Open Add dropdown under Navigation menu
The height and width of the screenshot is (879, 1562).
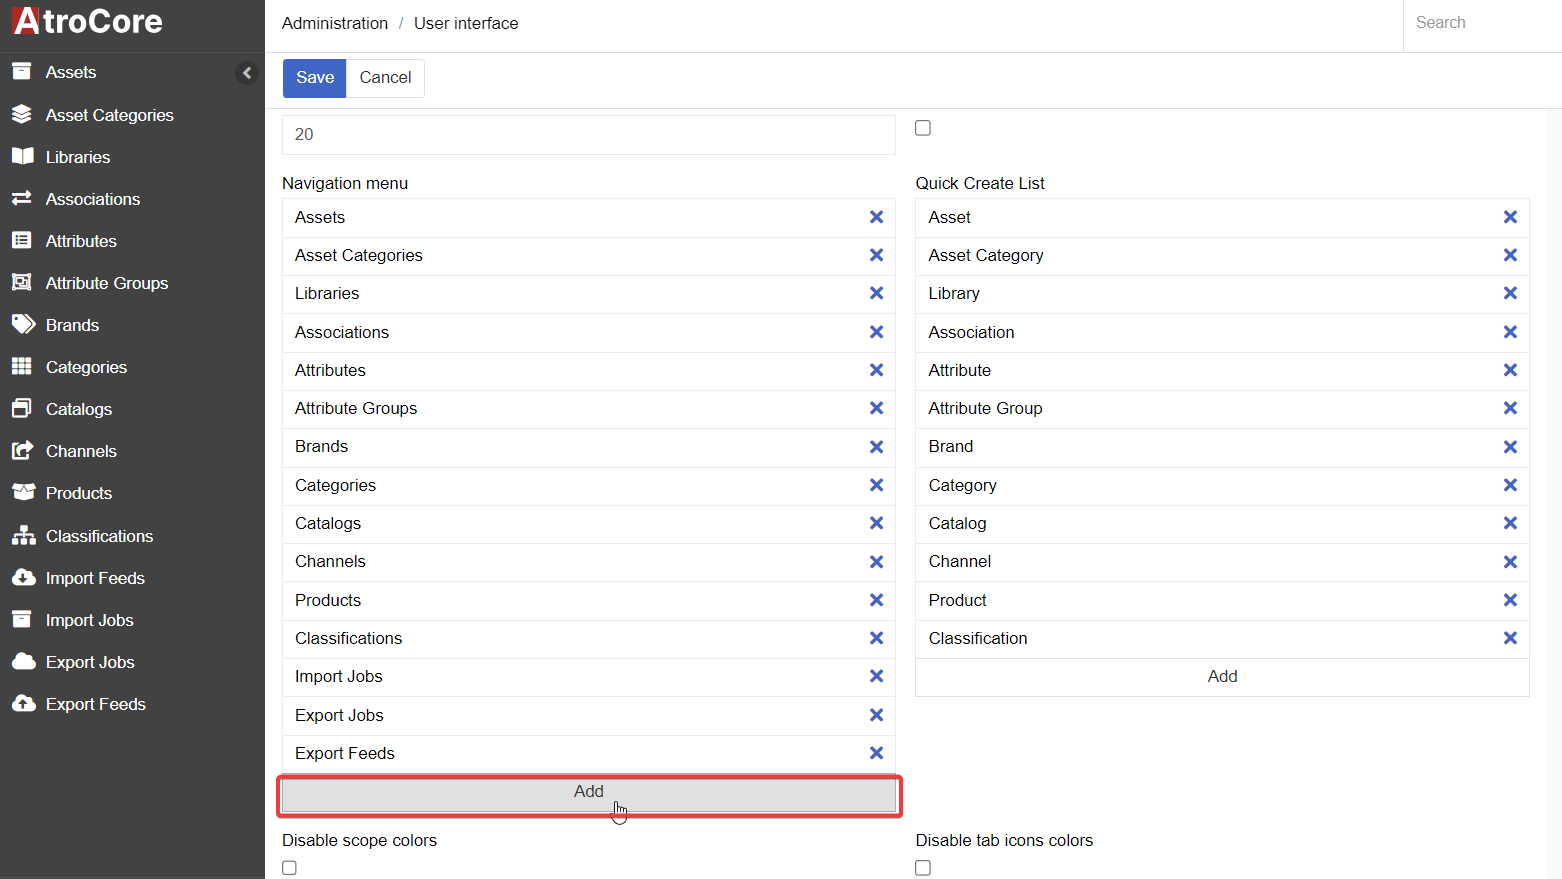[589, 792]
